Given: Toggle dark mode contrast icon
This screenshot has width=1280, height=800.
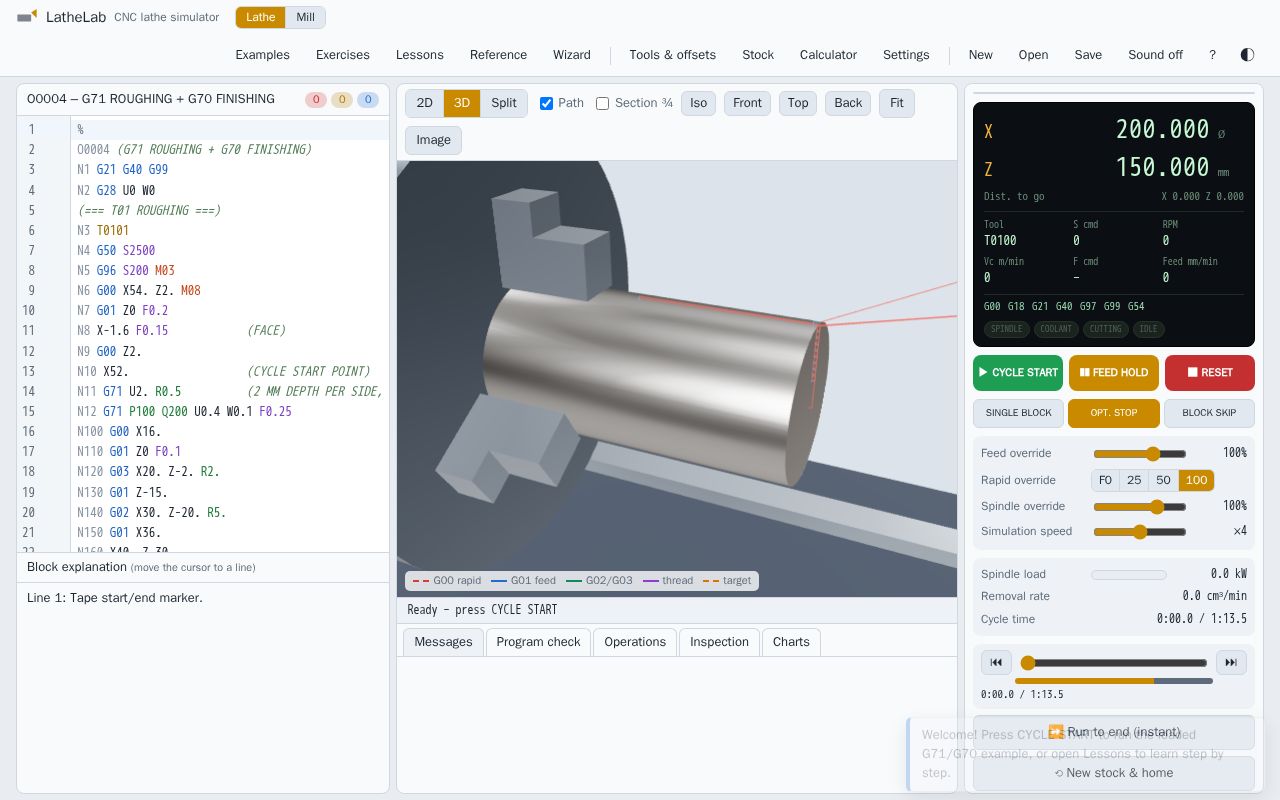Looking at the screenshot, I should click(x=1247, y=55).
